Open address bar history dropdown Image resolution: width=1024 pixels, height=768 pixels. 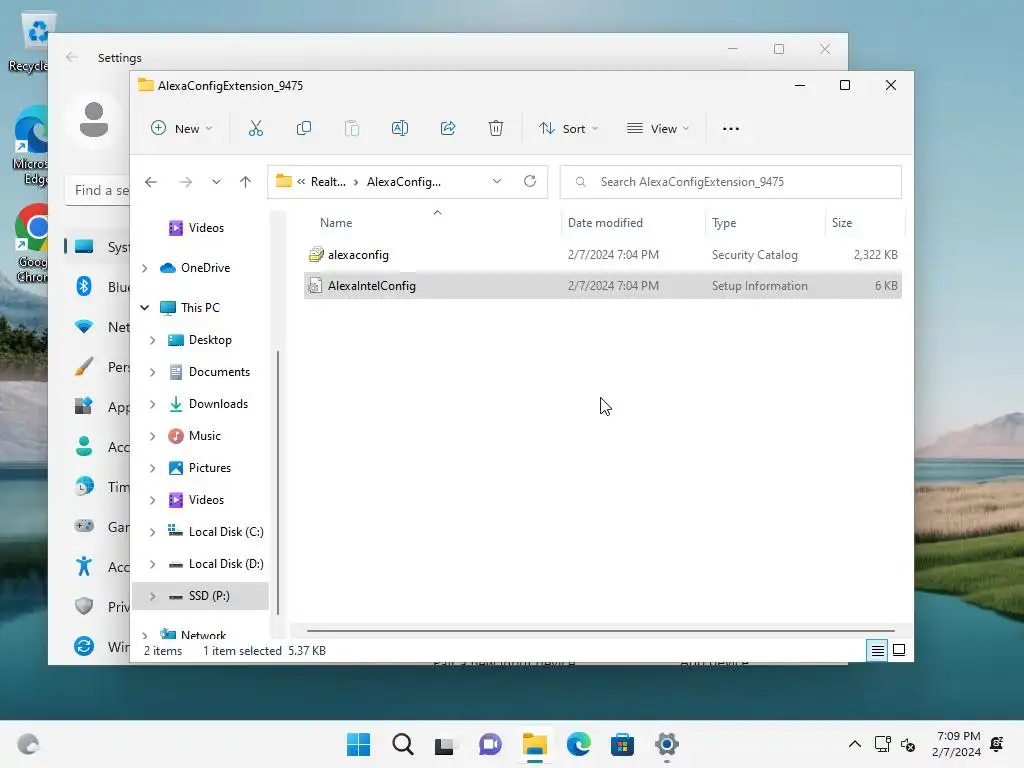(497, 182)
